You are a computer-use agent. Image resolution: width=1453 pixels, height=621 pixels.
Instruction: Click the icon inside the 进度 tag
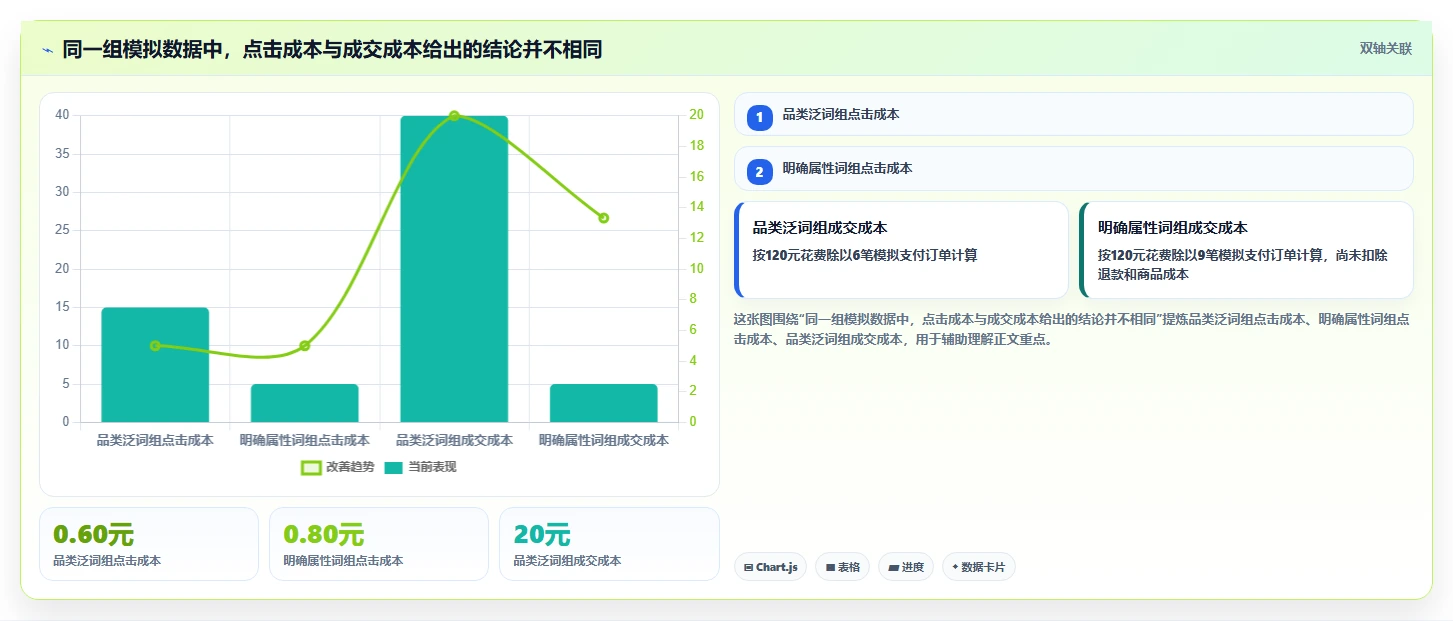893,567
